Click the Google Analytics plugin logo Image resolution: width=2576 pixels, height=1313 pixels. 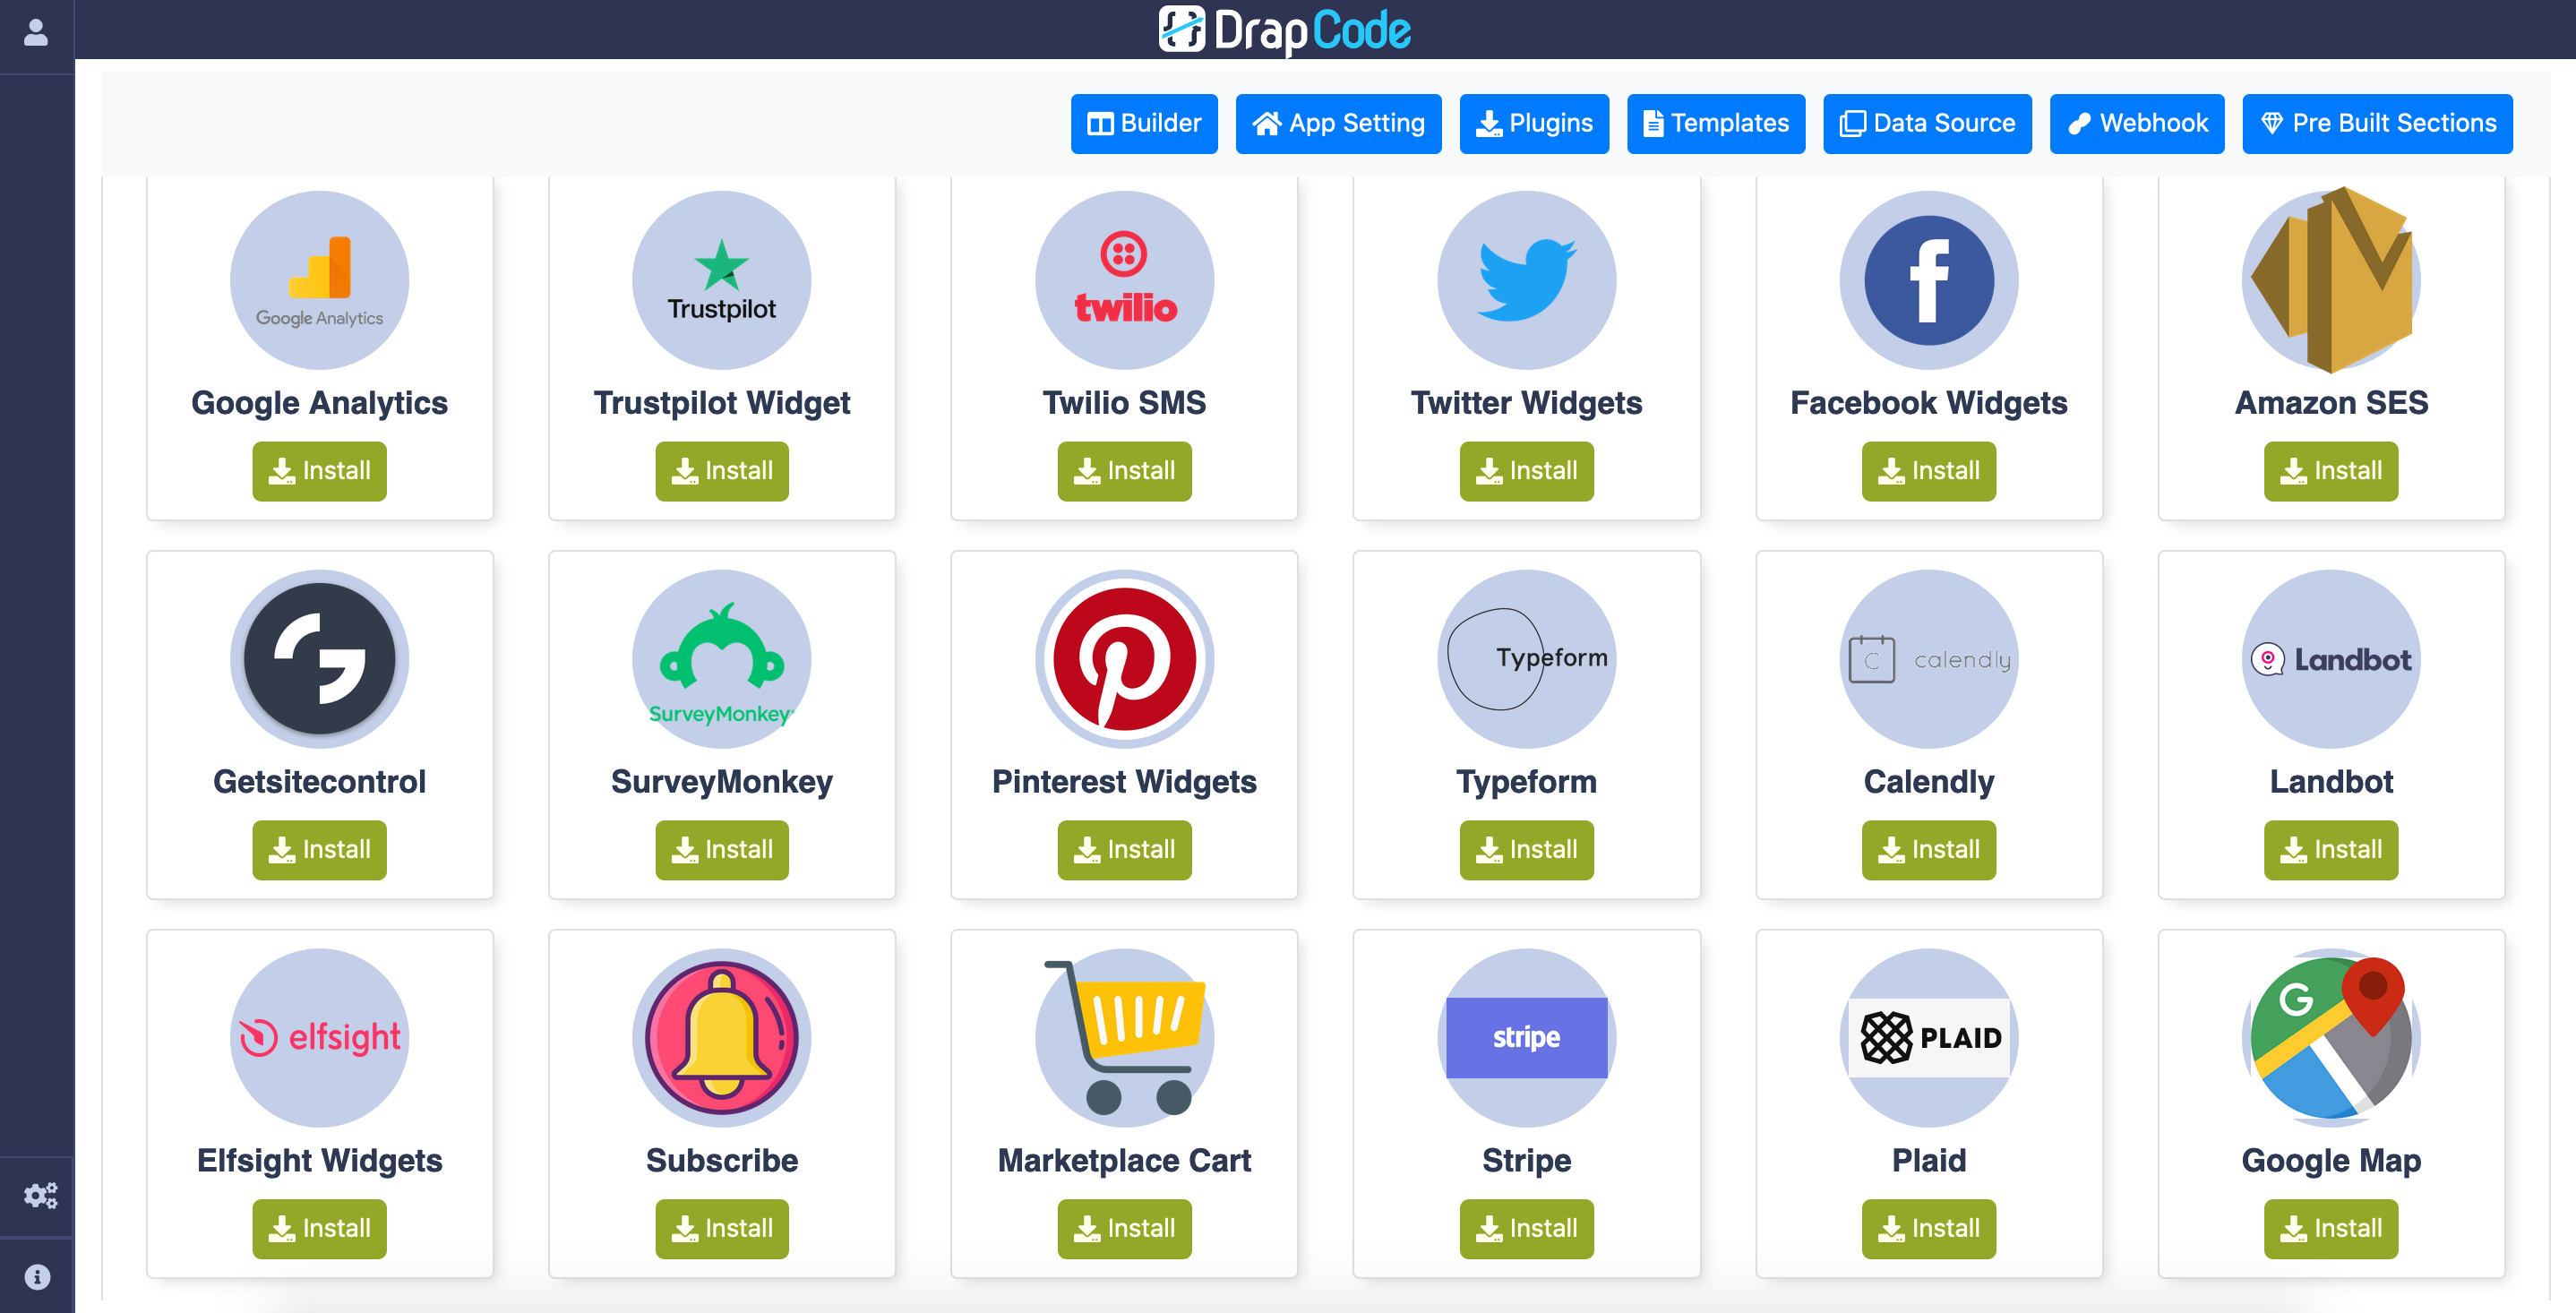click(319, 280)
